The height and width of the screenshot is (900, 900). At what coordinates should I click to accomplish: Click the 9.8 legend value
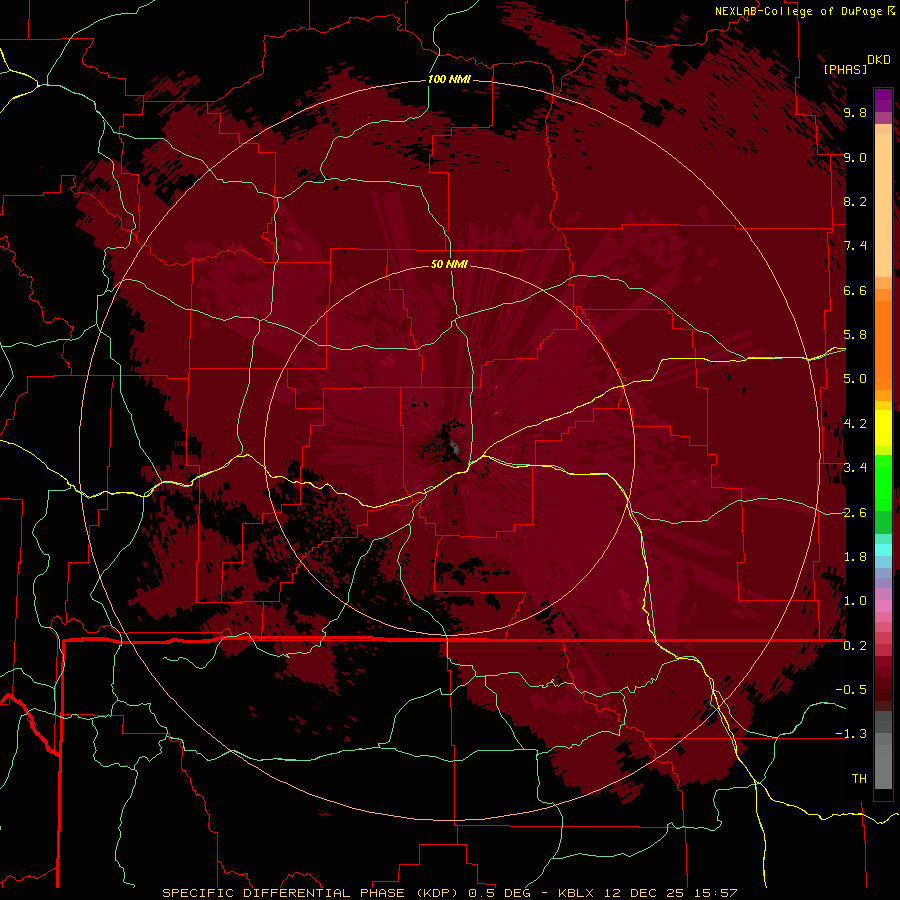(x=855, y=112)
